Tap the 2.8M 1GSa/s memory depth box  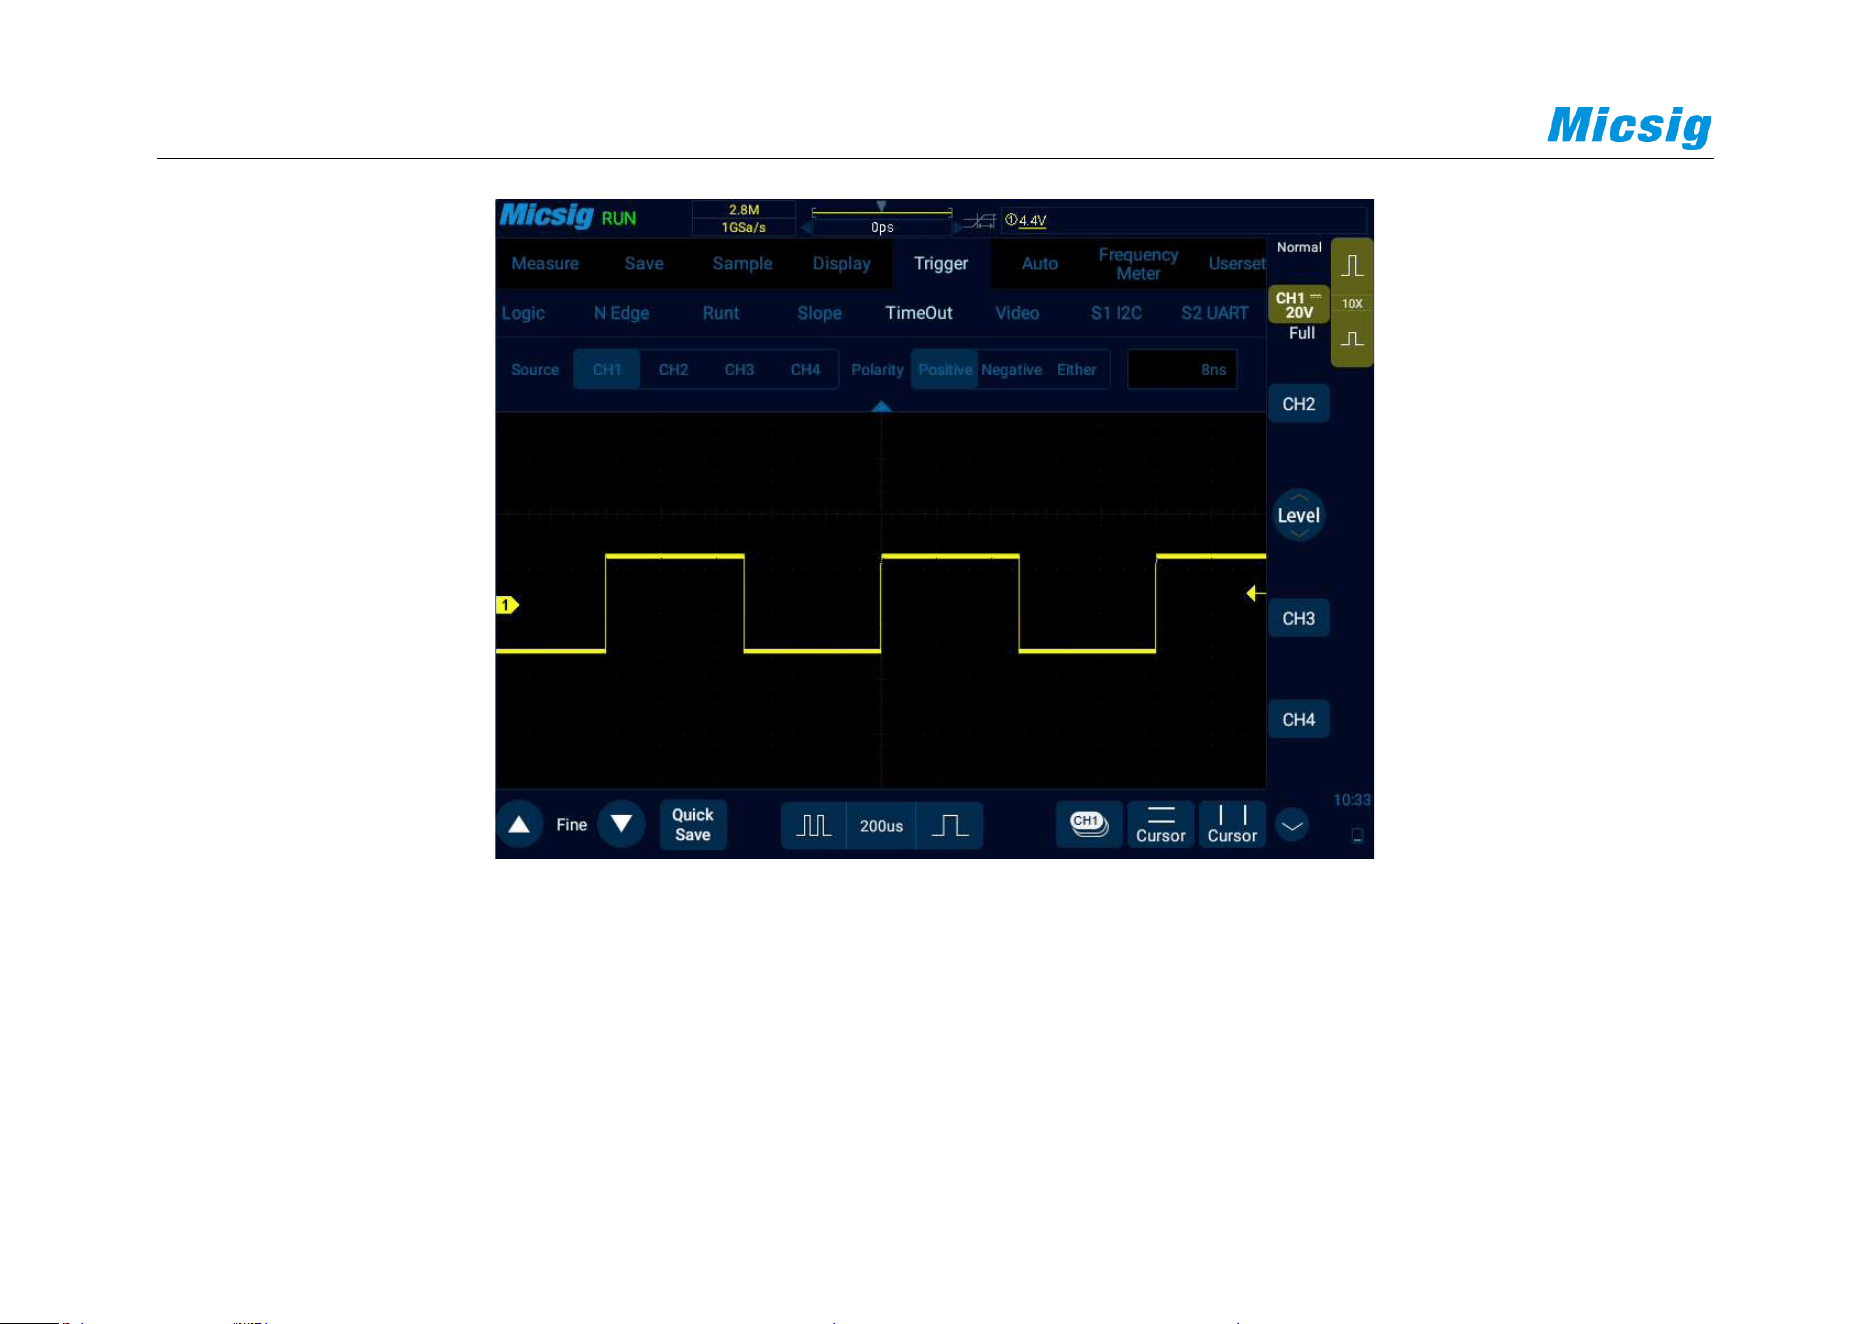(x=744, y=219)
